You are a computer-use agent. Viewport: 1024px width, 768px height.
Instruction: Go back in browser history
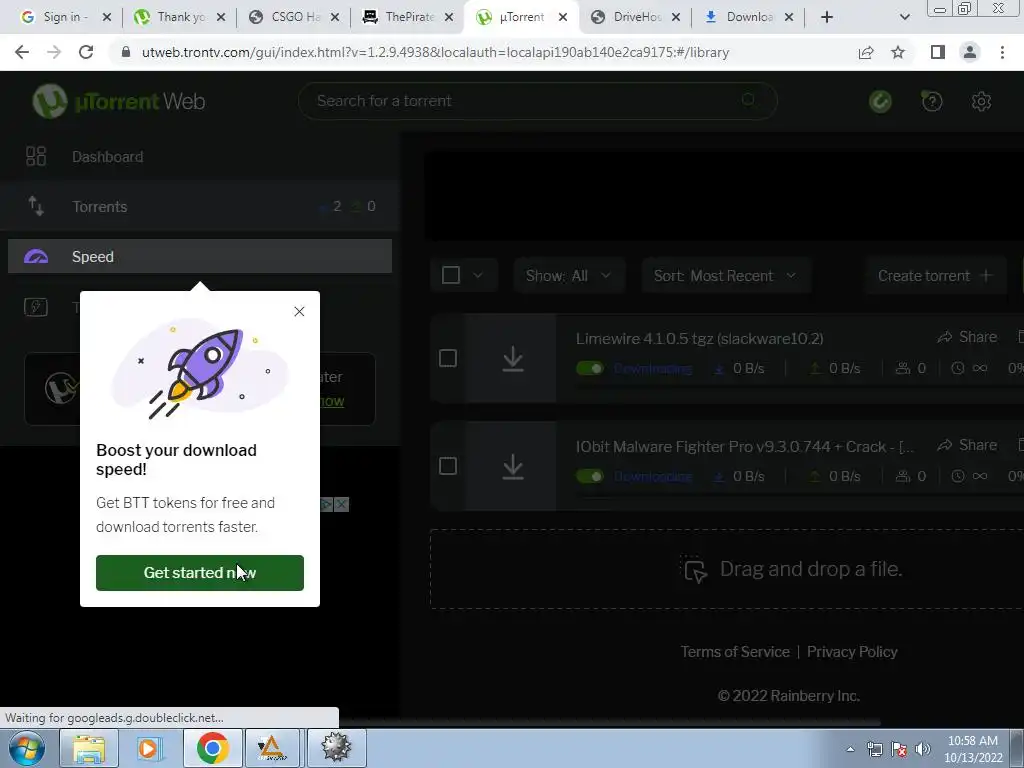[22, 52]
